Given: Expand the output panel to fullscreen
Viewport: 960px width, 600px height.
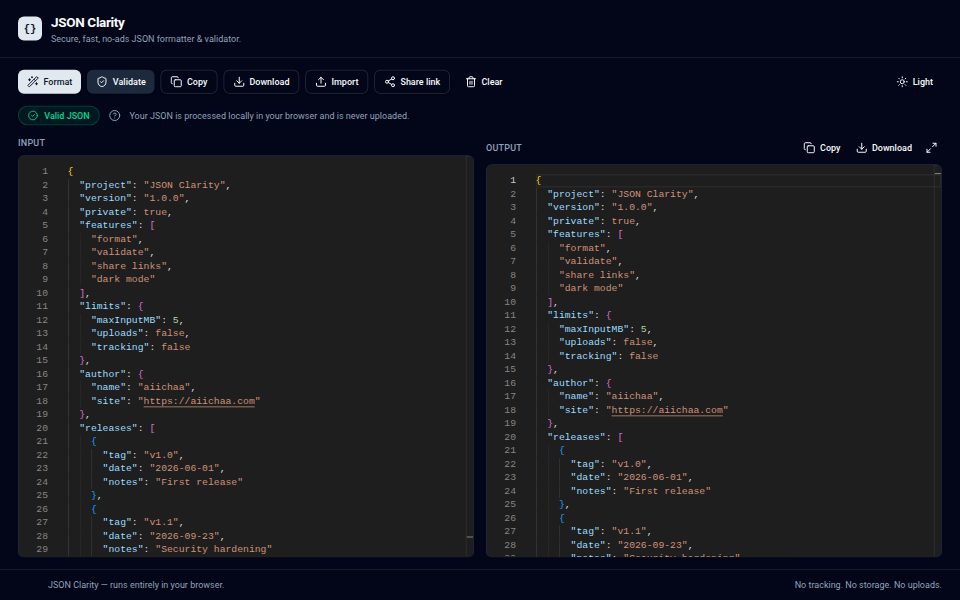Looking at the screenshot, I should click(x=931, y=148).
